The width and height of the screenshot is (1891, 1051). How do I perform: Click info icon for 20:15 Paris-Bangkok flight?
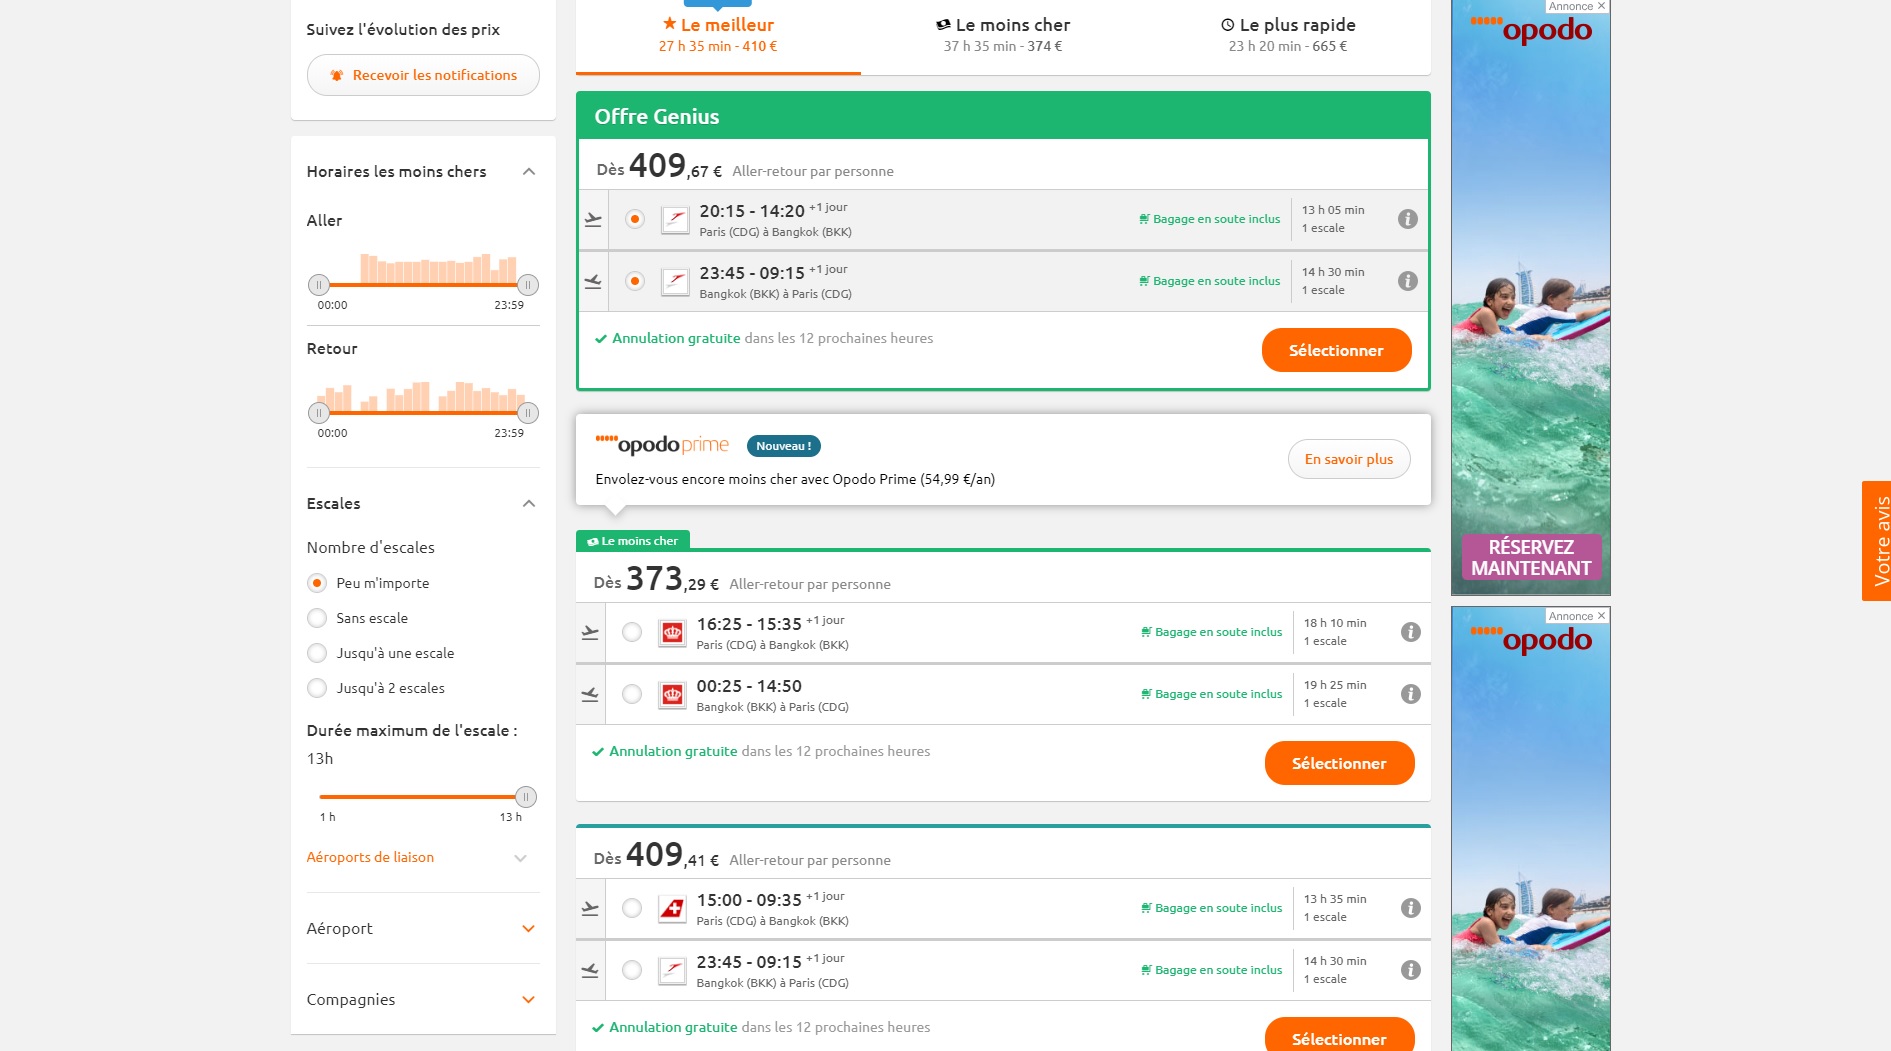tap(1407, 219)
